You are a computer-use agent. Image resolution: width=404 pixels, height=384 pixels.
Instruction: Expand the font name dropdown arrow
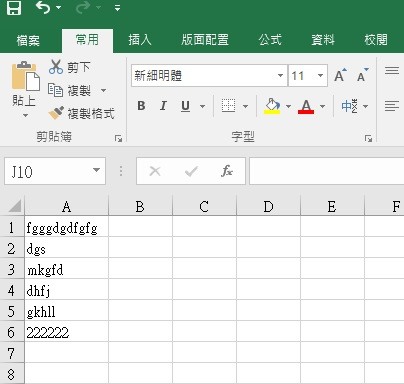click(x=280, y=76)
